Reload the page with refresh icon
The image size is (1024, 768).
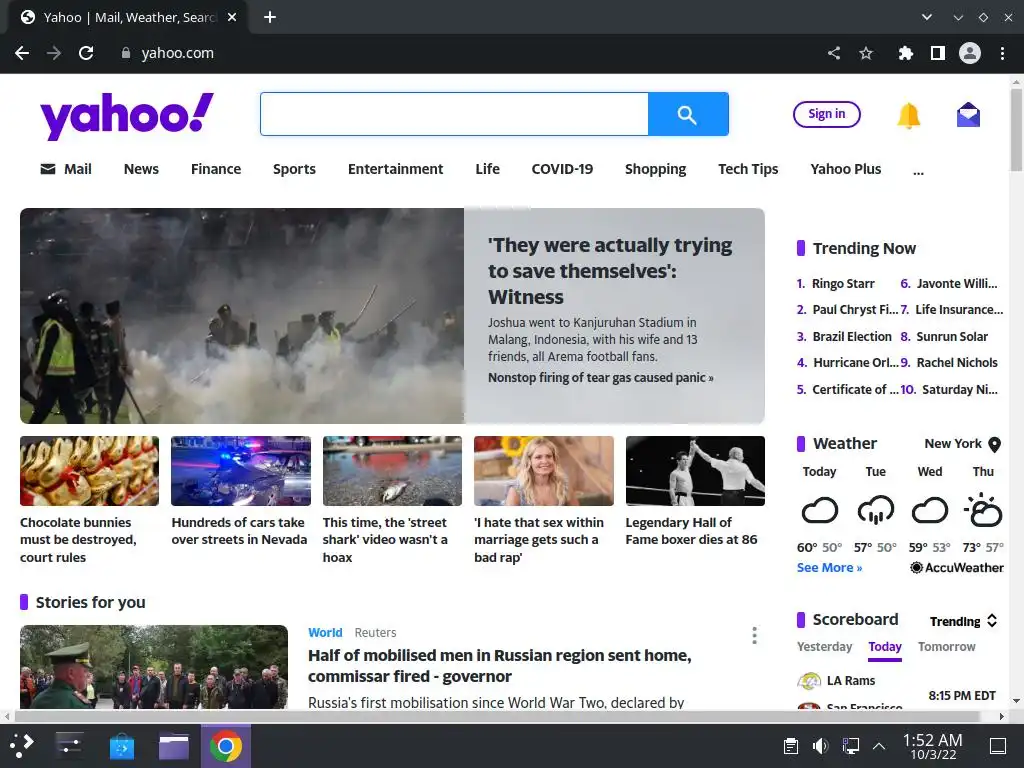point(86,53)
